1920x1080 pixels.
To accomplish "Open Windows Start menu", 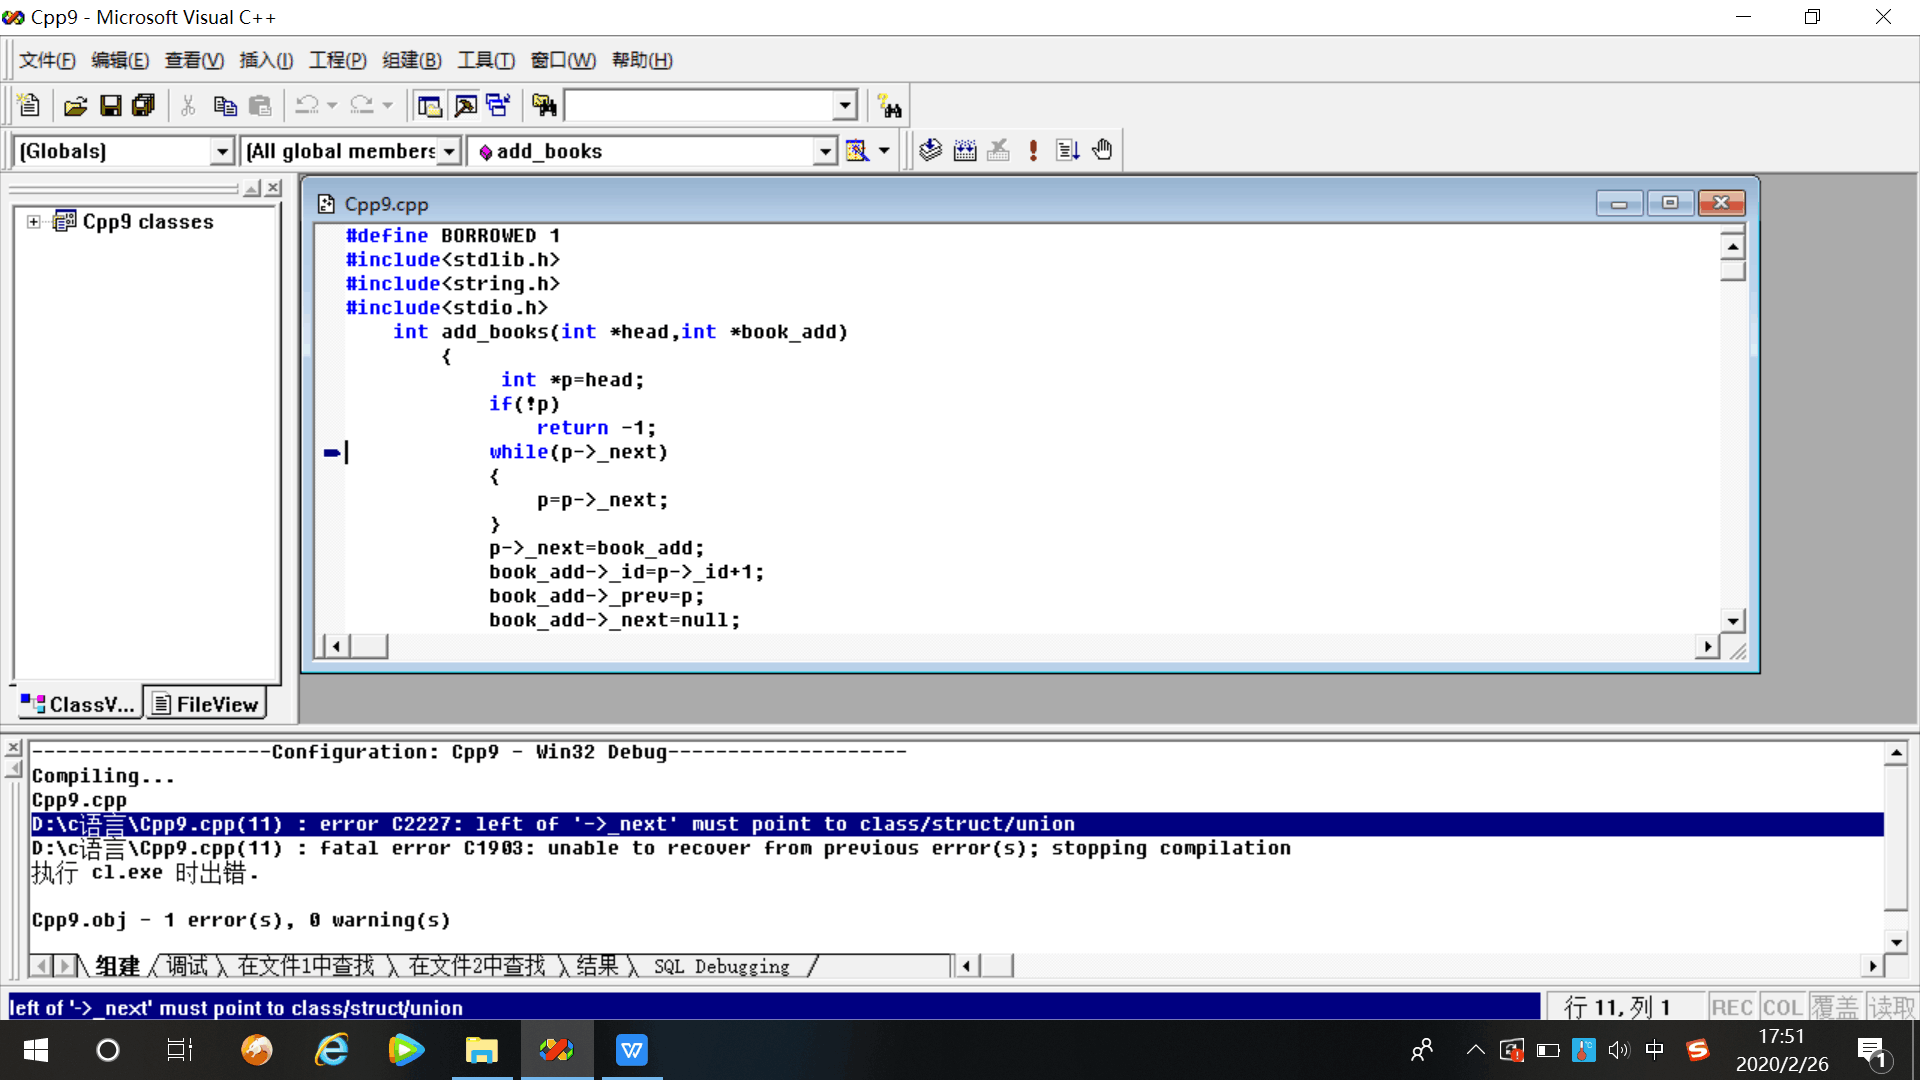I will (x=36, y=1050).
